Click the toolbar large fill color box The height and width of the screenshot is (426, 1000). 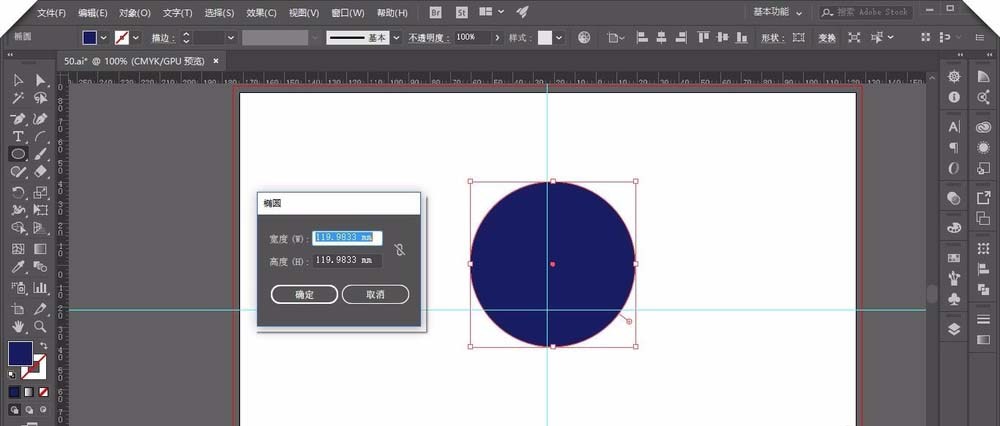pos(20,353)
